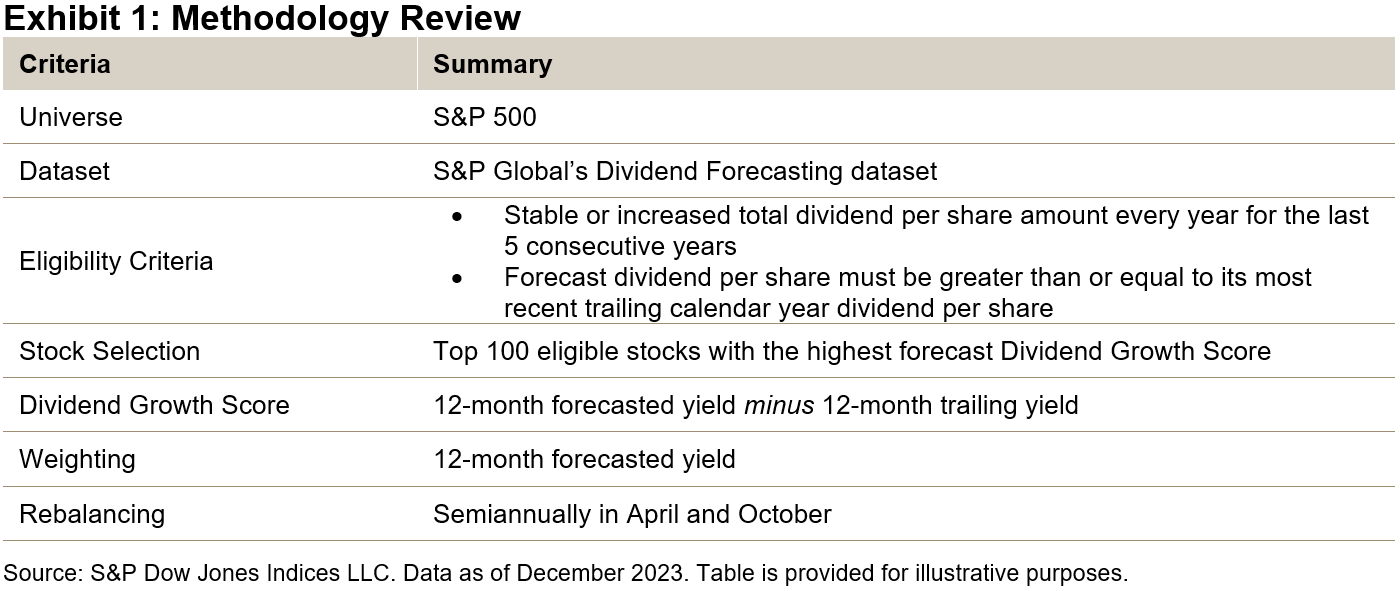Image resolution: width=1400 pixels, height=591 pixels.
Task: Click the S&P Dow Jones Indices source note
Action: coord(565,573)
